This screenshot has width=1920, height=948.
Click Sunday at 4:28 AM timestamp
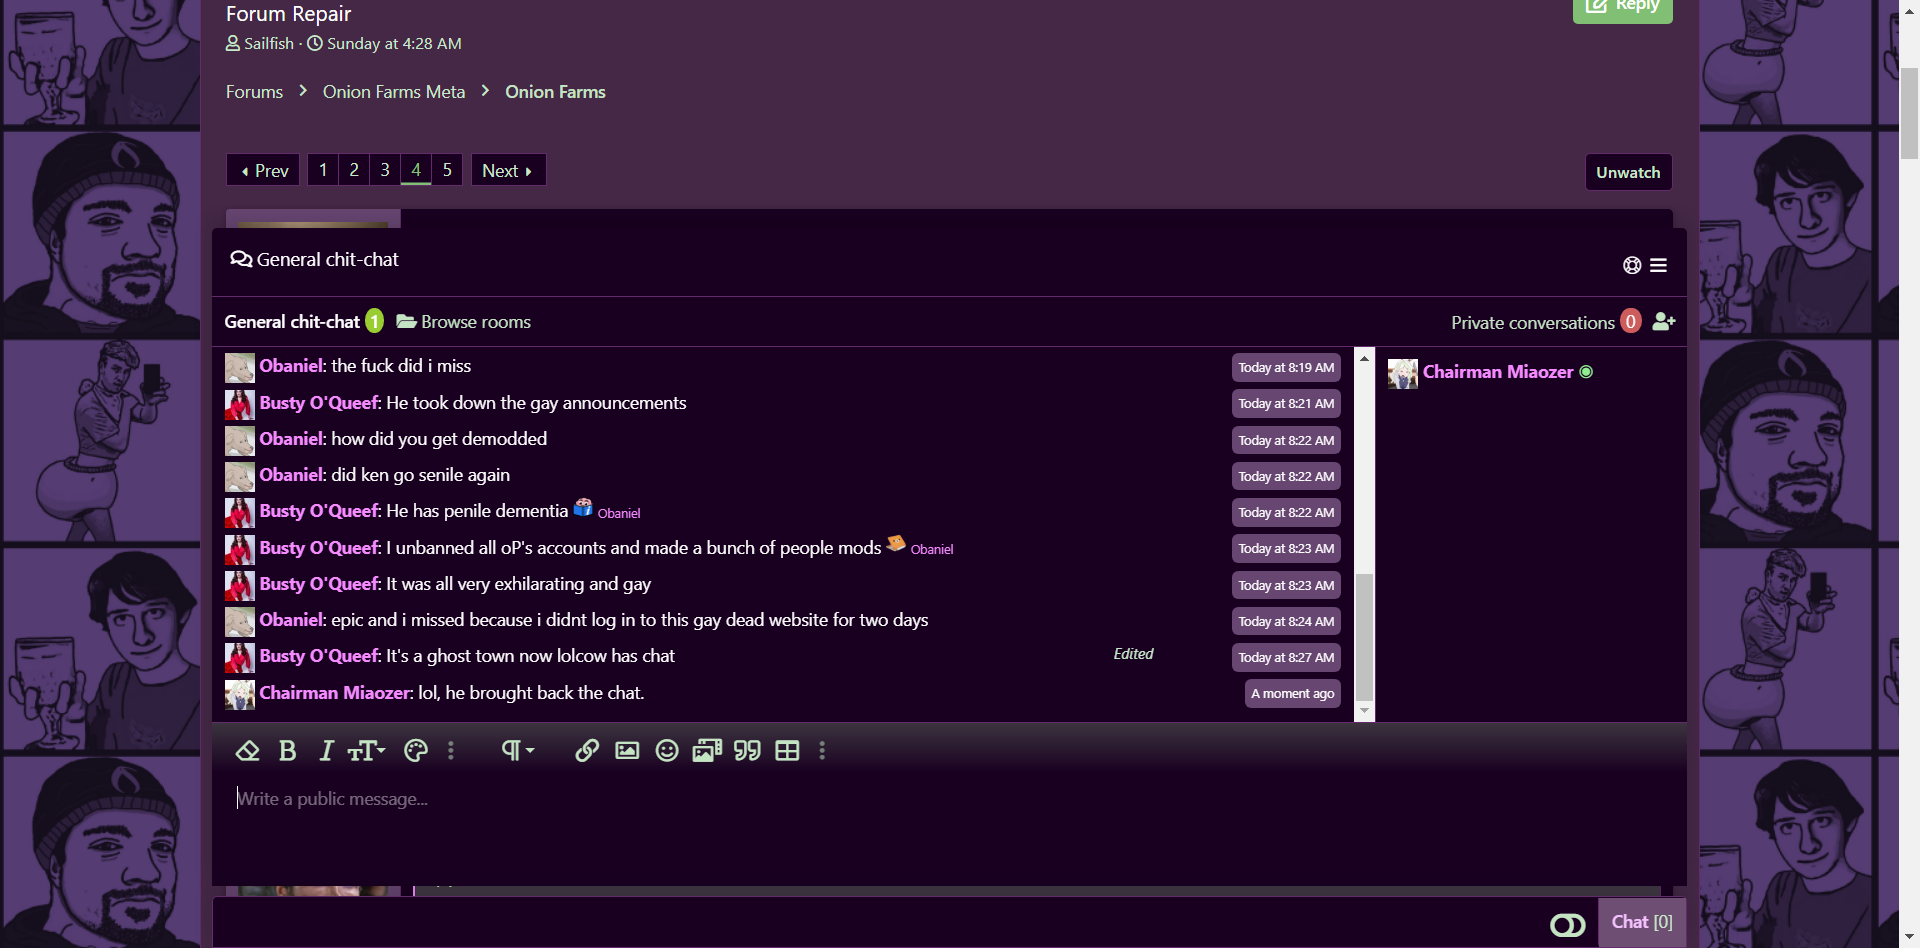(x=394, y=44)
